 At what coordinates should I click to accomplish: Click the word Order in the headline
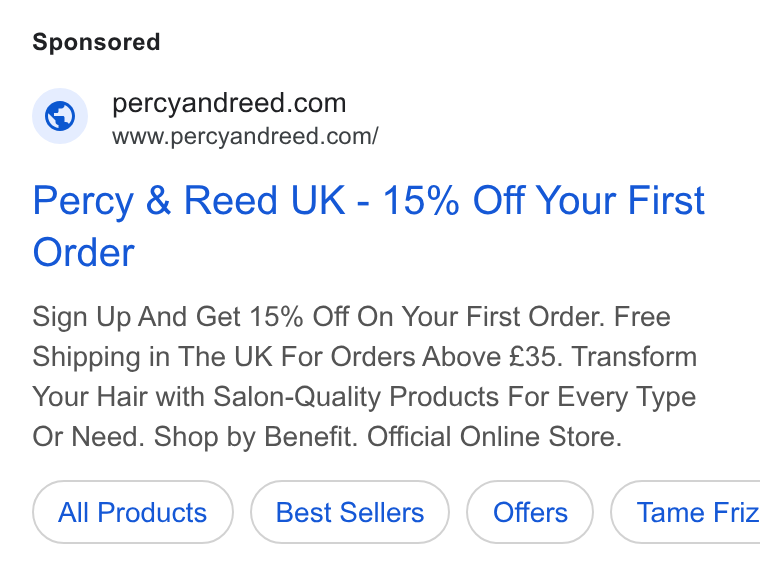click(x=83, y=253)
